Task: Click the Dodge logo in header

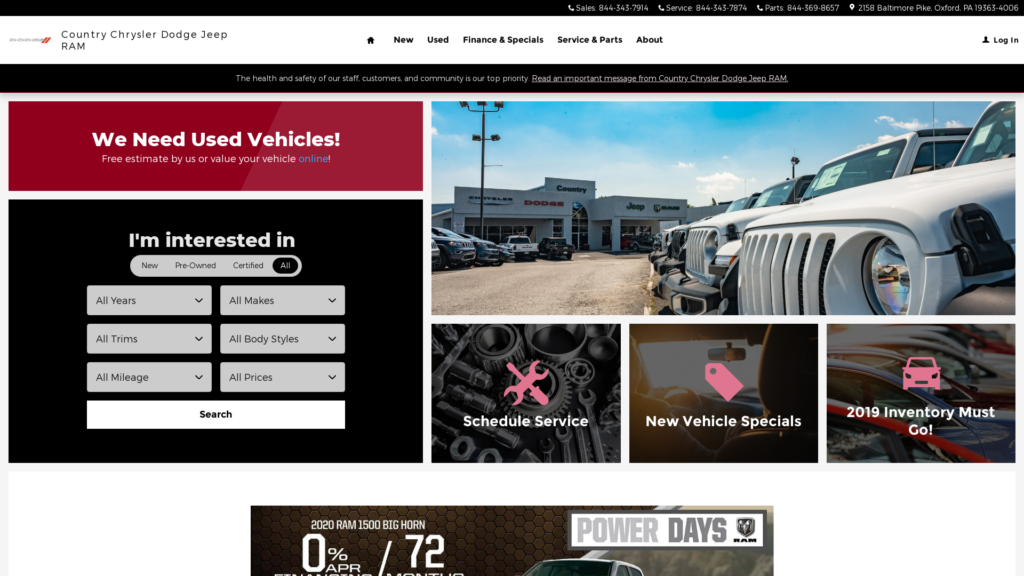Action: 30,40
